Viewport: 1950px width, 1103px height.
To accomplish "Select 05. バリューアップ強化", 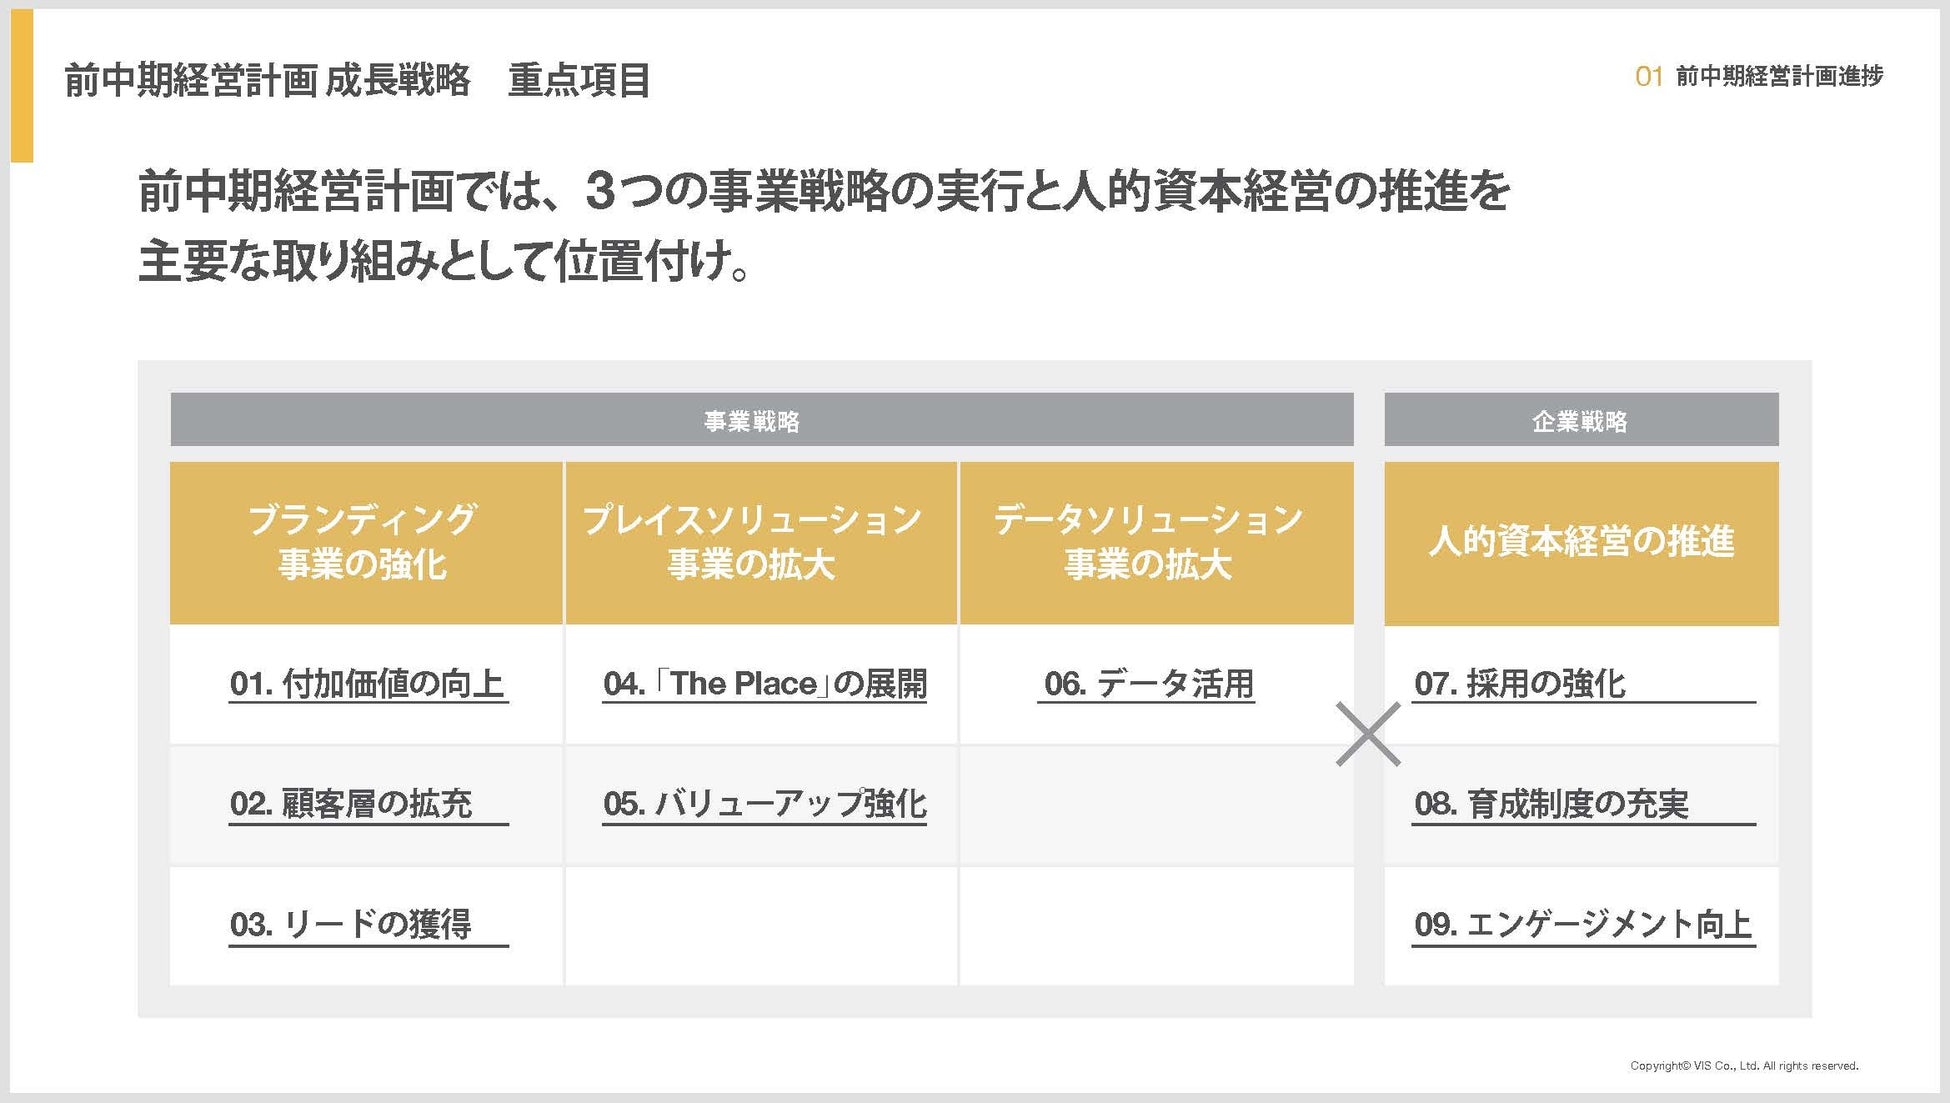I will [765, 804].
